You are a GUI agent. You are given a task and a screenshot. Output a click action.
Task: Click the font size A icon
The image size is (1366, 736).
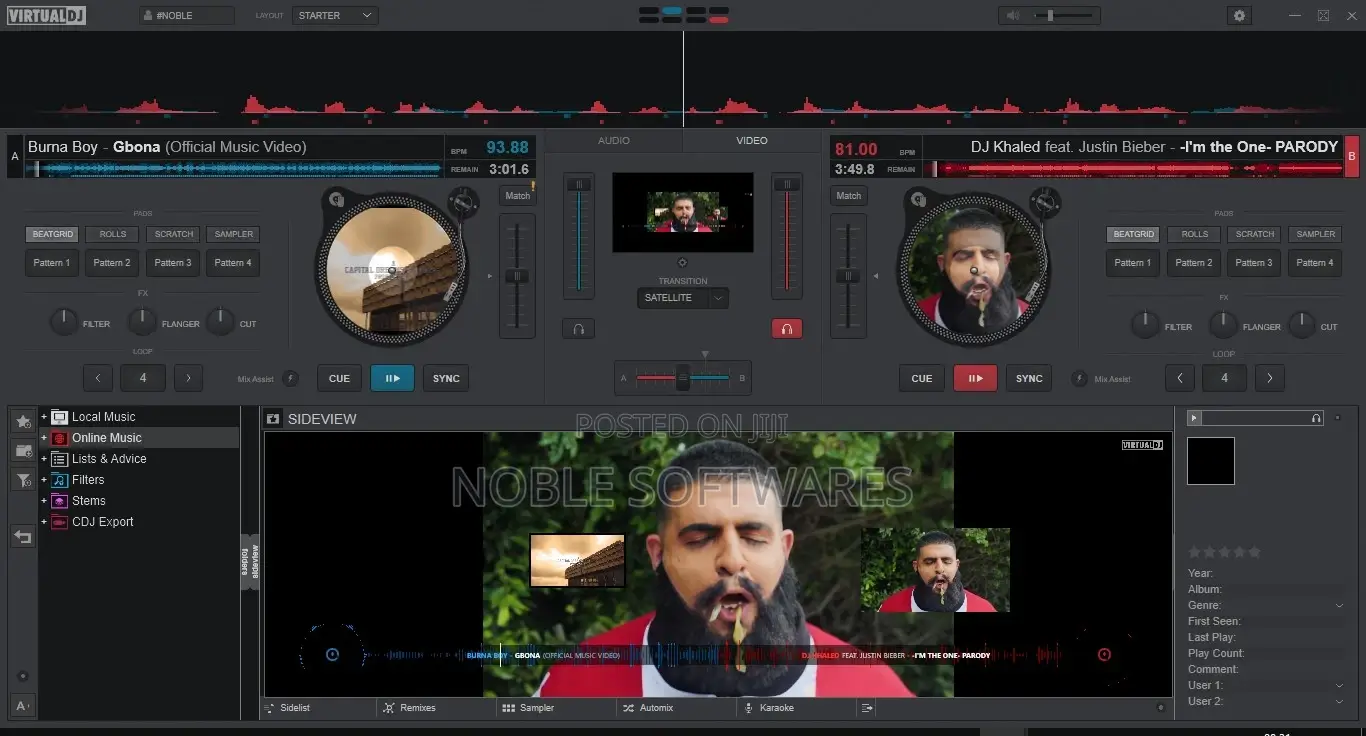pos(23,705)
